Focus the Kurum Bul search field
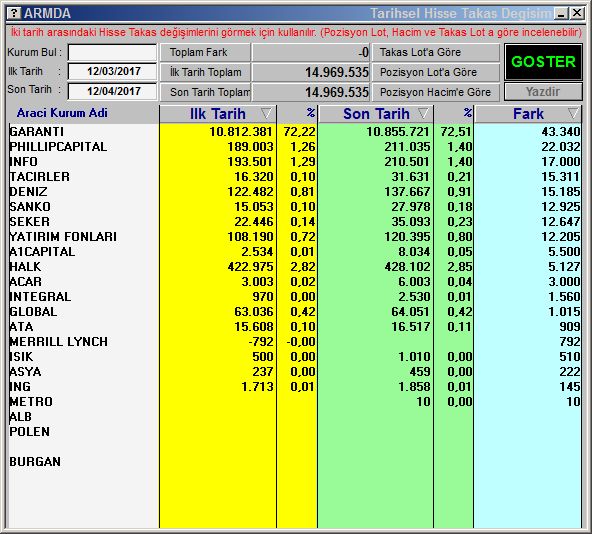Screen dimensions: 592x534 coord(112,52)
